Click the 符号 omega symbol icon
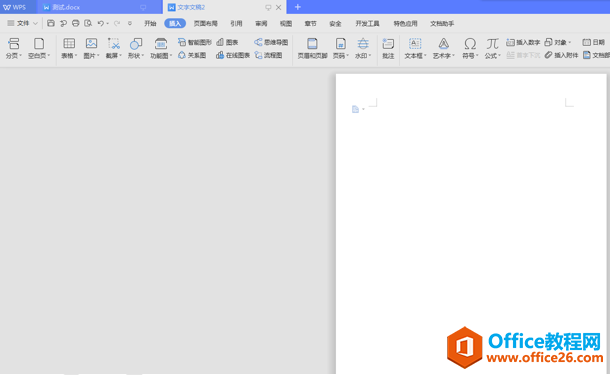Screen dimensions: 610x375 click(x=470, y=44)
